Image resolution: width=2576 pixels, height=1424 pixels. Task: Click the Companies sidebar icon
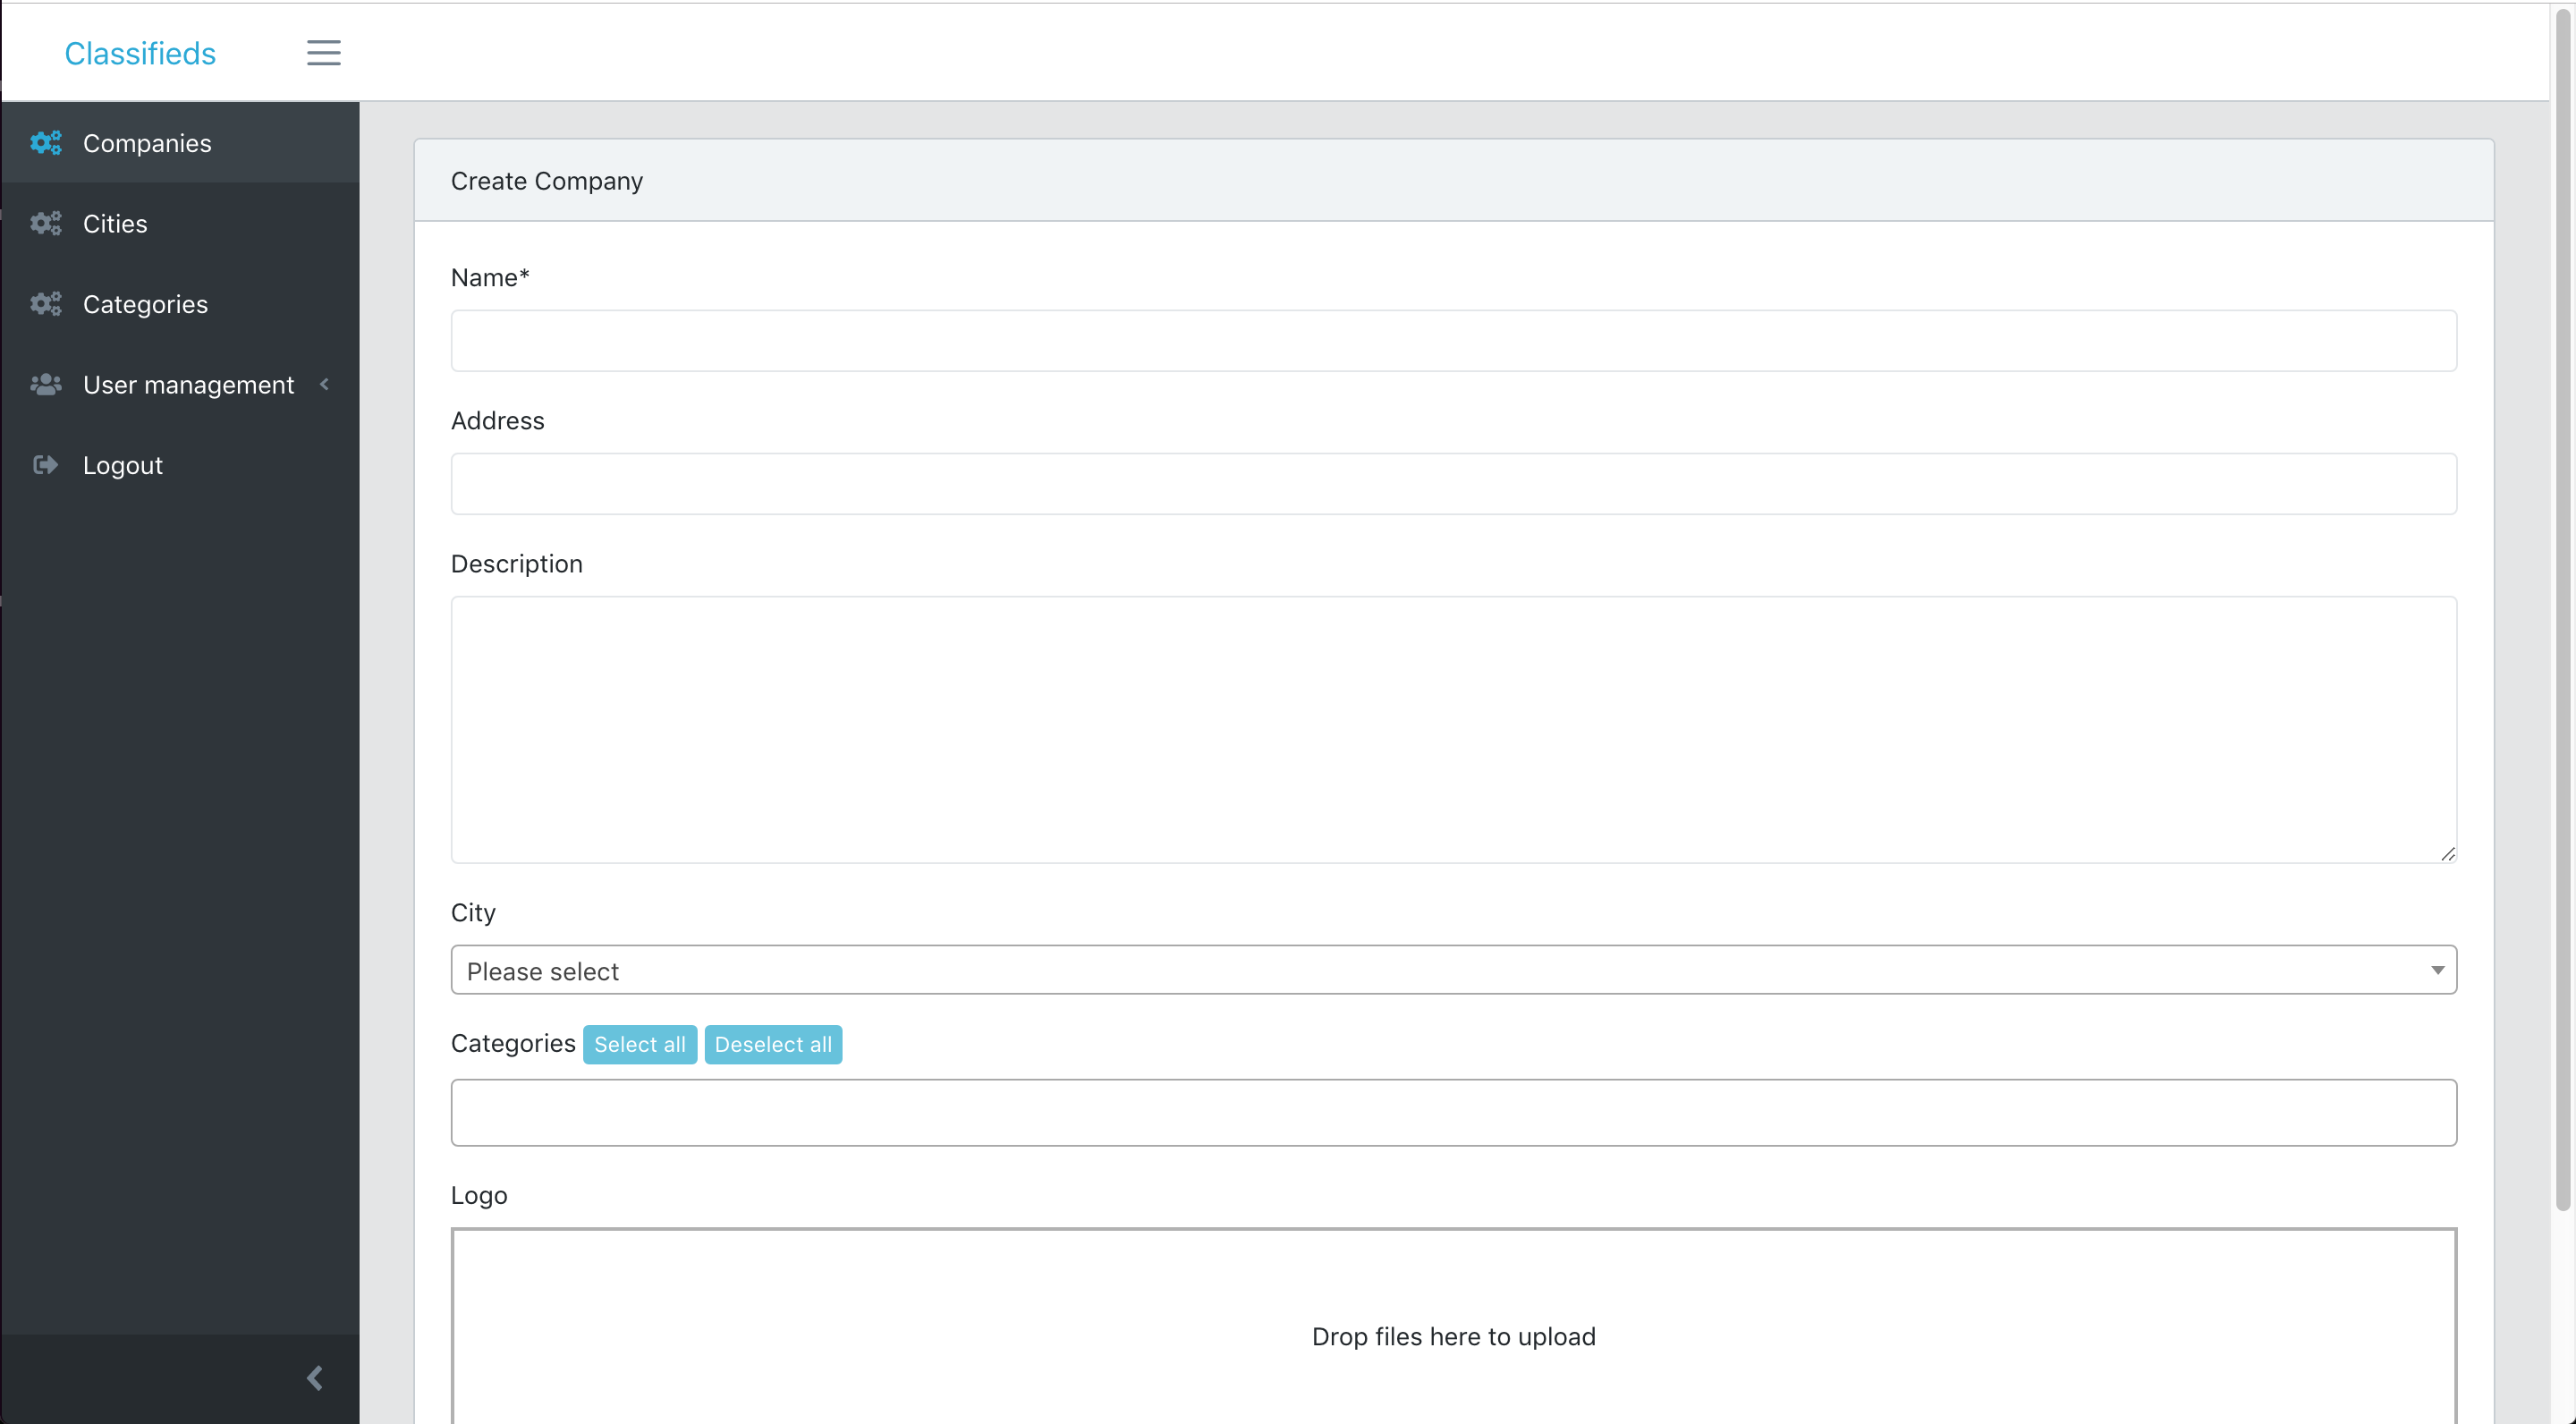click(x=47, y=142)
